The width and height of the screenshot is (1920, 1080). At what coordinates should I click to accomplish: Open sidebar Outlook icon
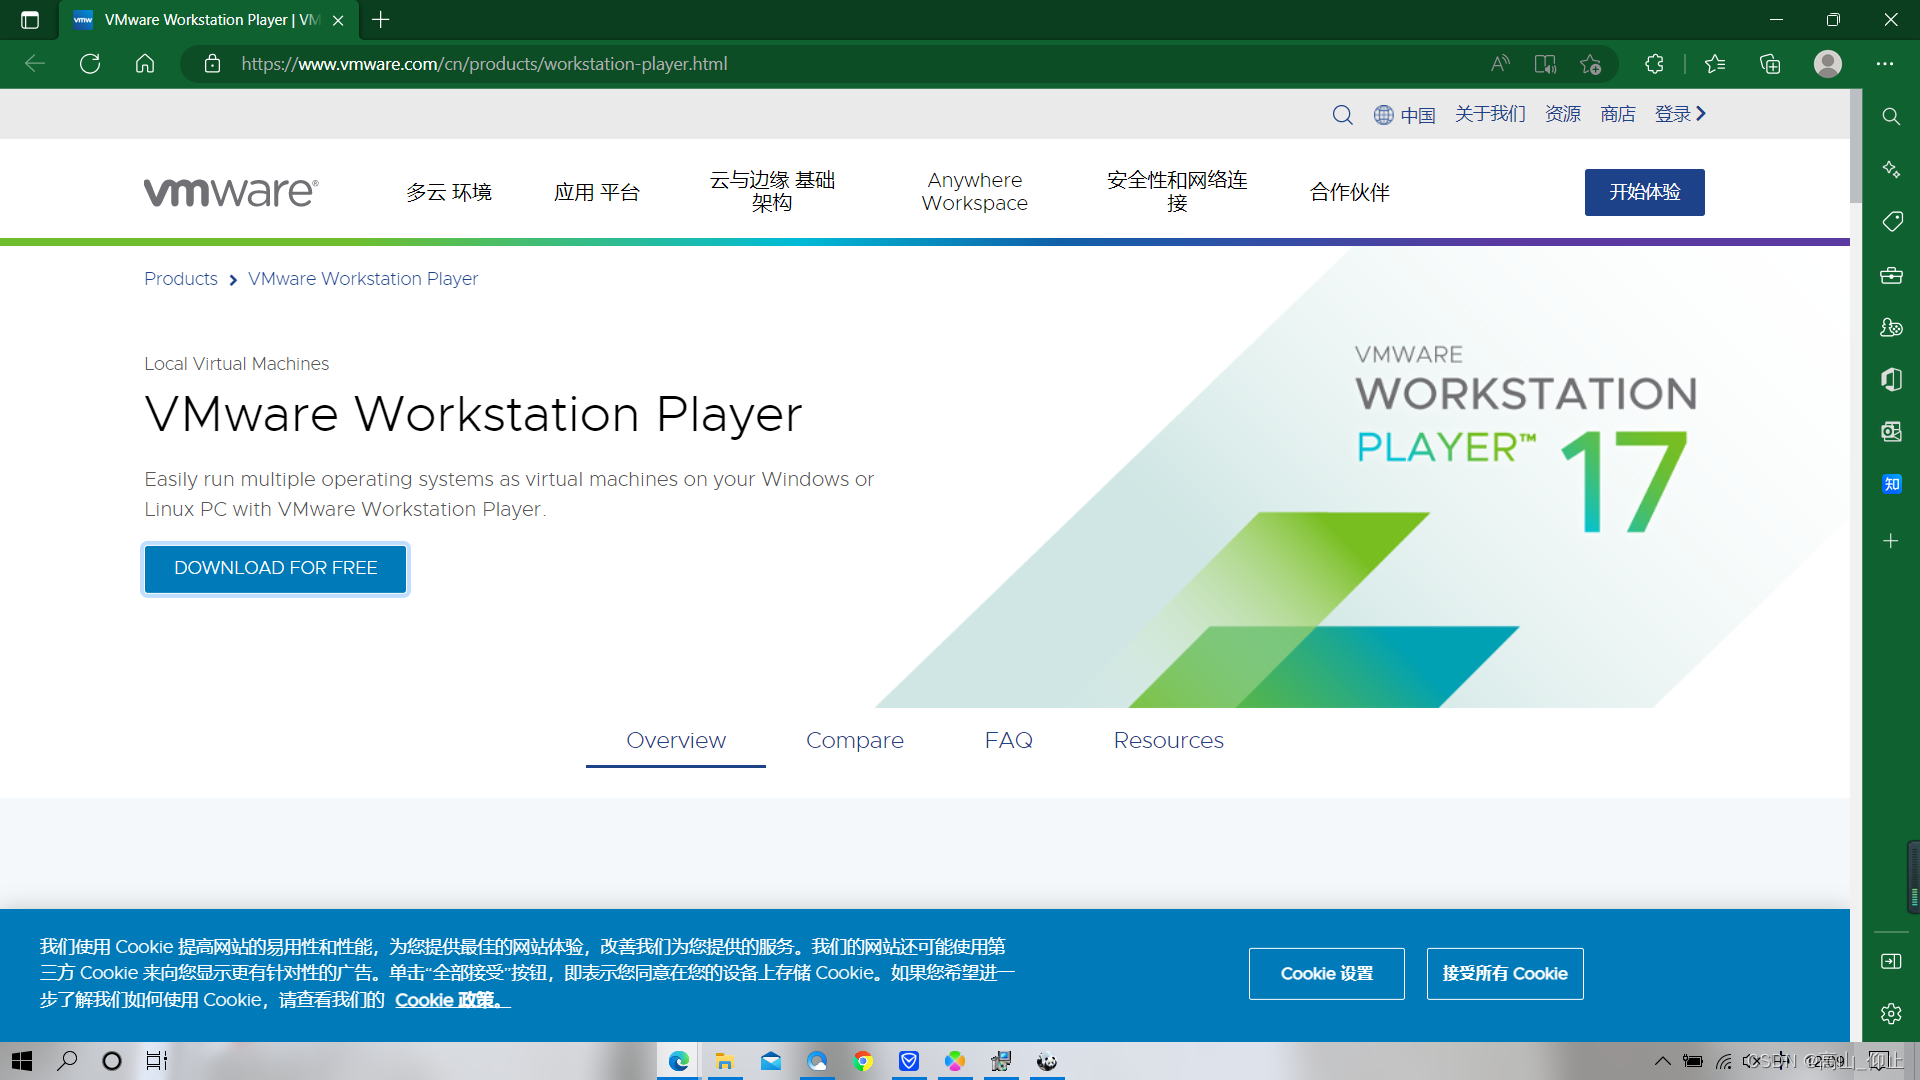(x=1891, y=432)
